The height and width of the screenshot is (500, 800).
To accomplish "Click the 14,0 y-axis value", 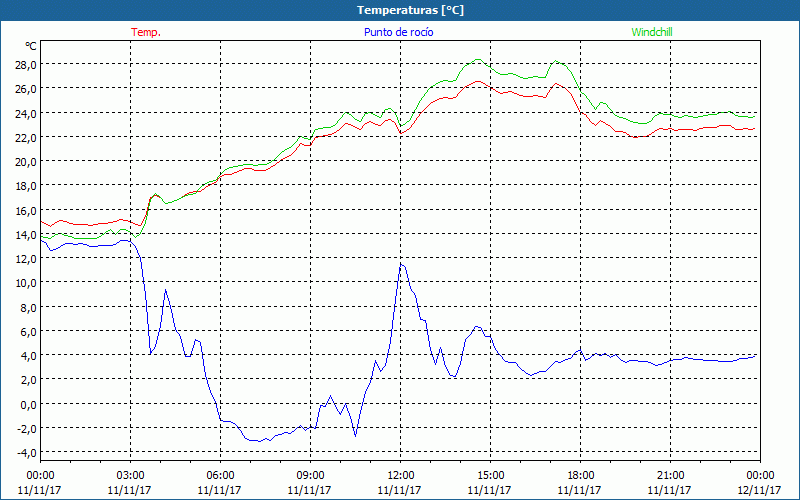I will (27, 235).
